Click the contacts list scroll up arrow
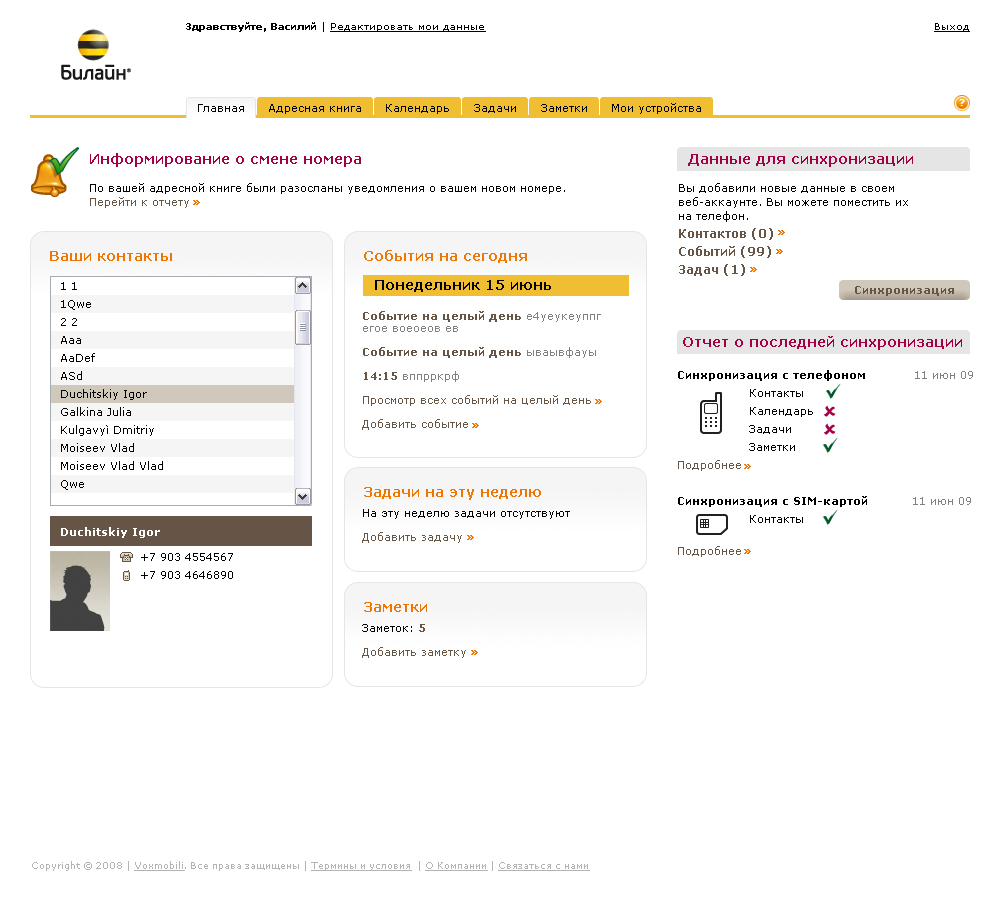Image resolution: width=1000 pixels, height=900 pixels. click(303, 286)
